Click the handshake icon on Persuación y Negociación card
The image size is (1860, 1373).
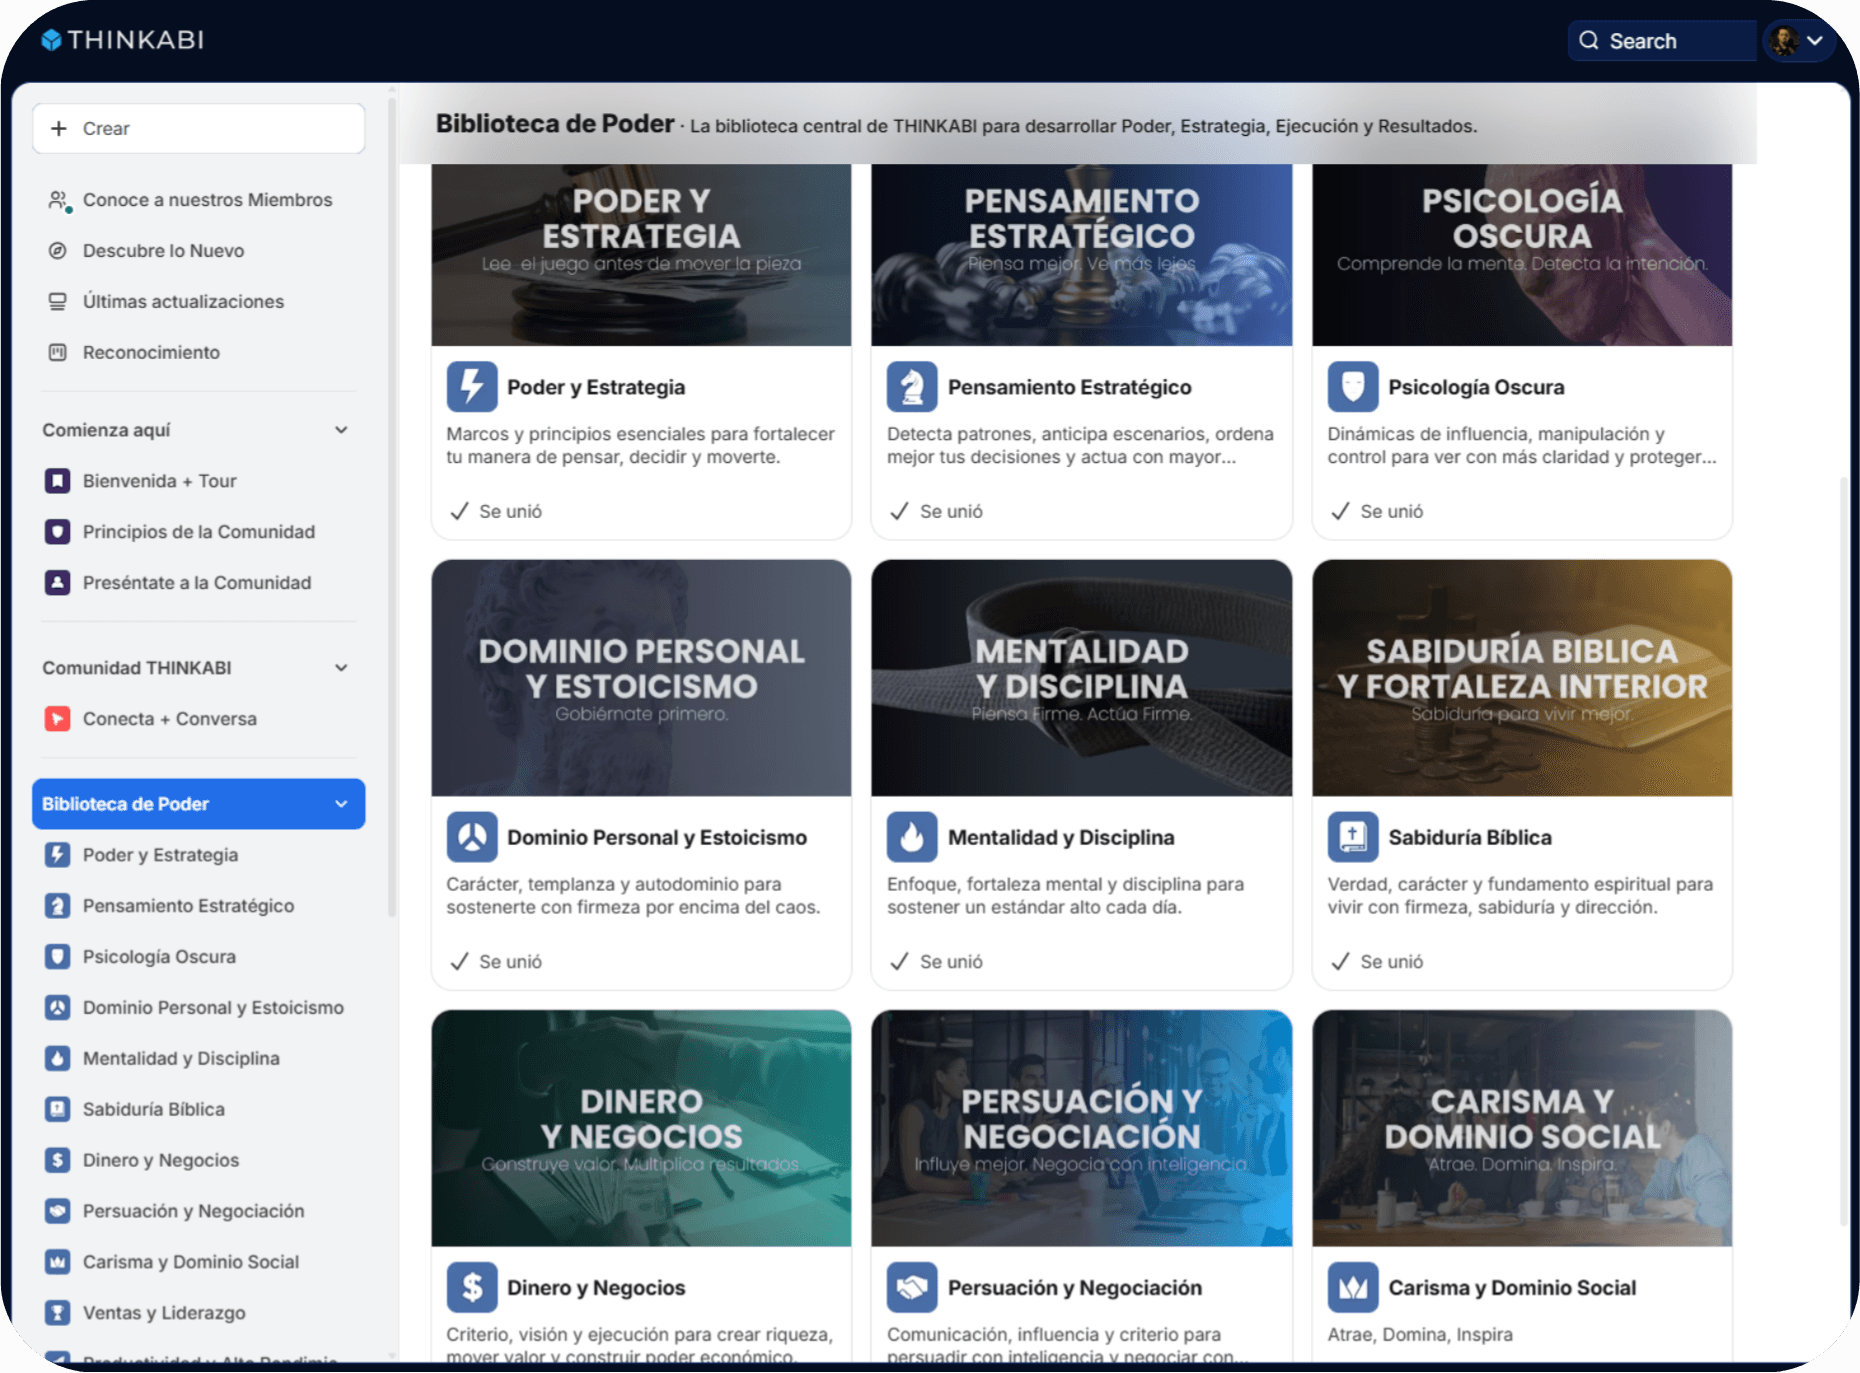[912, 1287]
